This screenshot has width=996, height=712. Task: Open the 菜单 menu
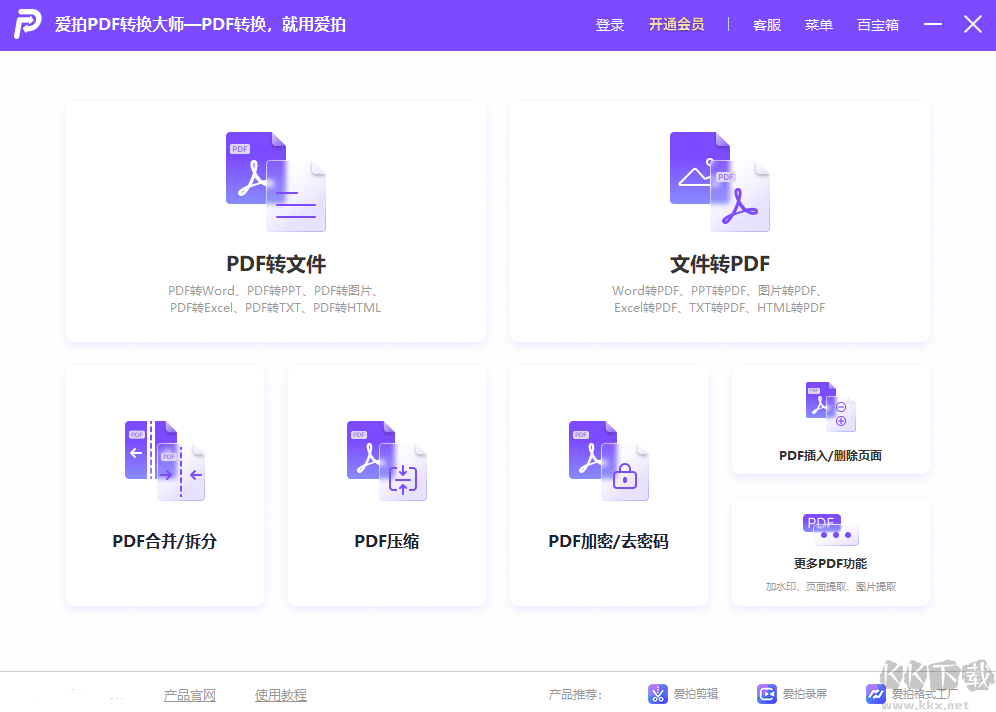coord(818,25)
